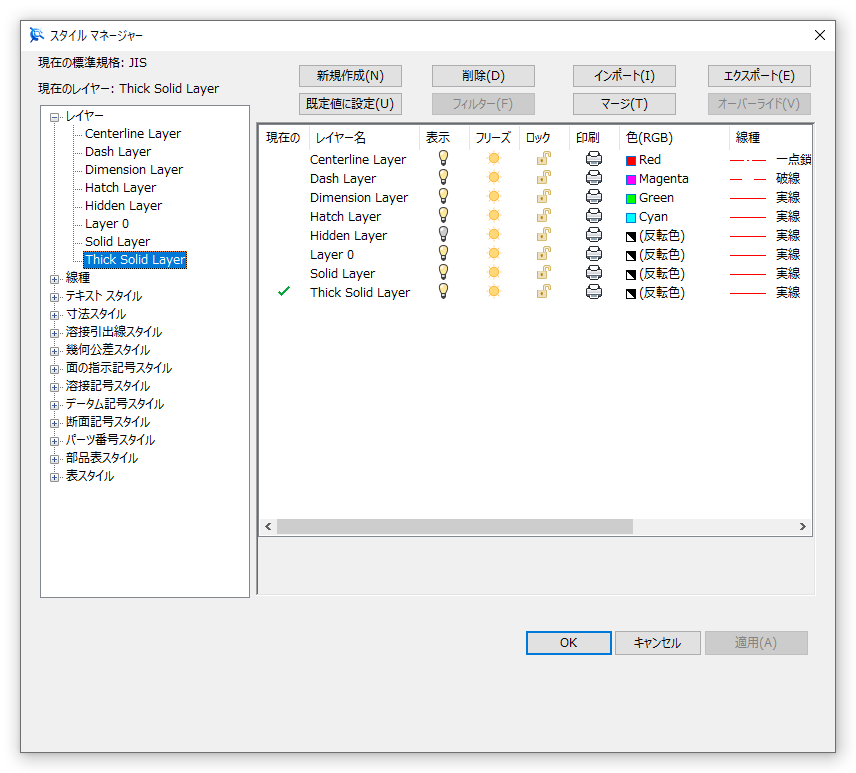The height and width of the screenshot is (773, 856).
Task: Turn off the Layer 0 light bulb
Action: tap(443, 254)
